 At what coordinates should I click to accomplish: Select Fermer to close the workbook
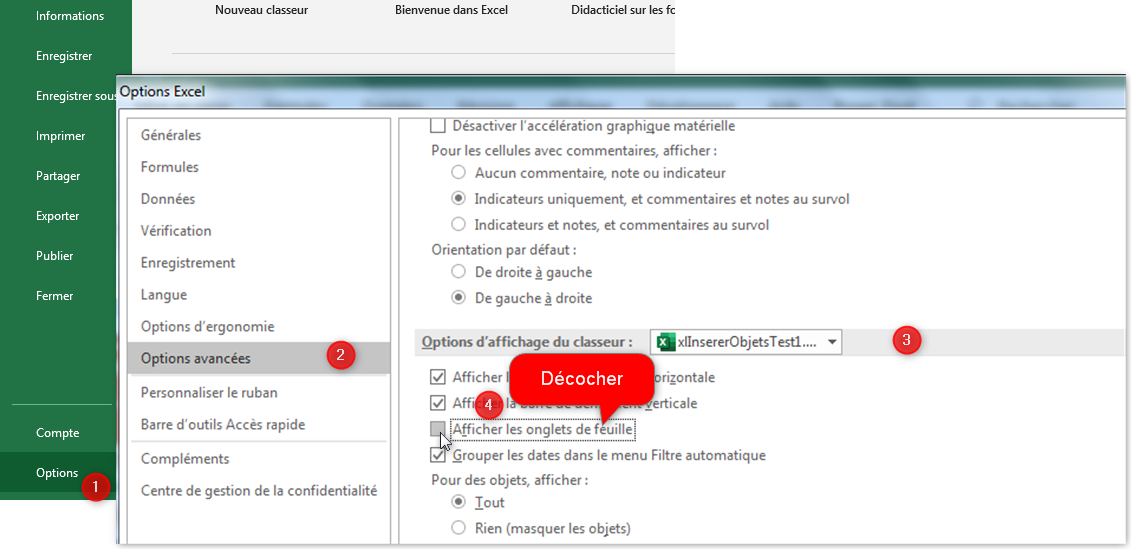click(55, 296)
